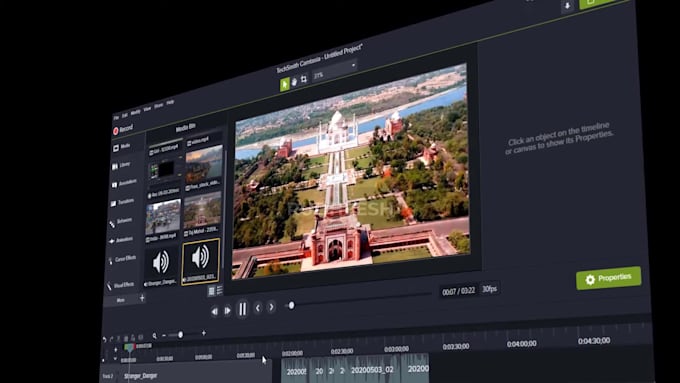Click the plus button beside More
This screenshot has height=383, width=680.
[142, 298]
